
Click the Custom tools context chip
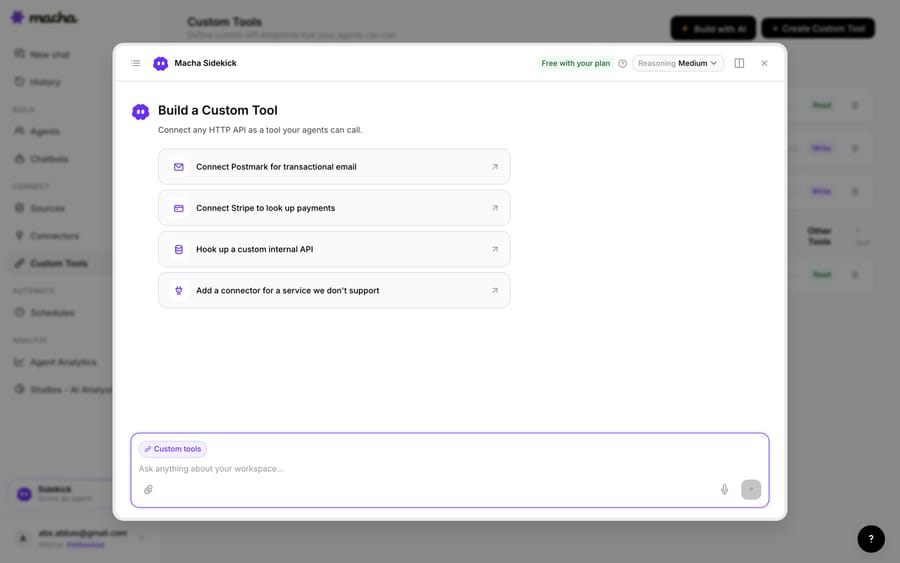coord(173,449)
